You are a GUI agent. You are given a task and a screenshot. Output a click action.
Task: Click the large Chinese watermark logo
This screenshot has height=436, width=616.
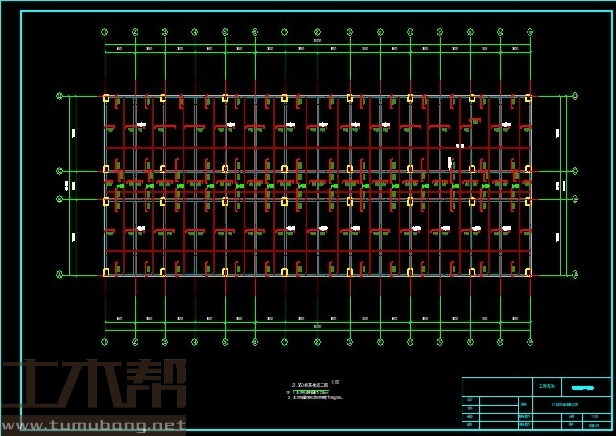(x=95, y=386)
